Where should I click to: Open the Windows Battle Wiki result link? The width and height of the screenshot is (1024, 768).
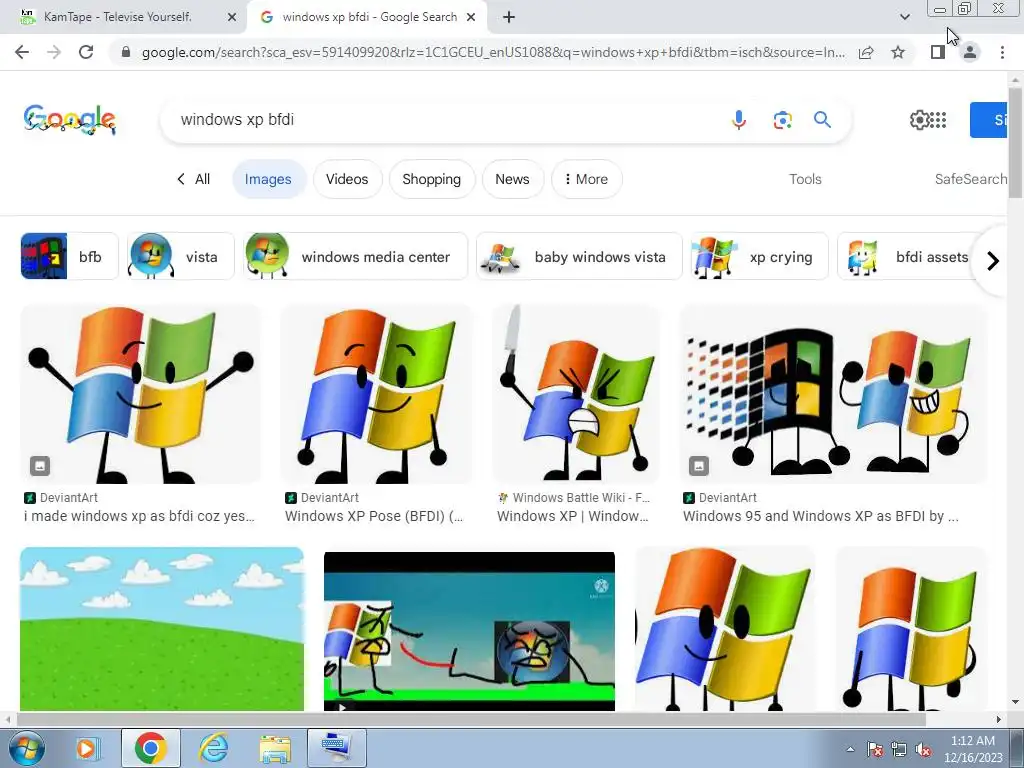[x=573, y=516]
